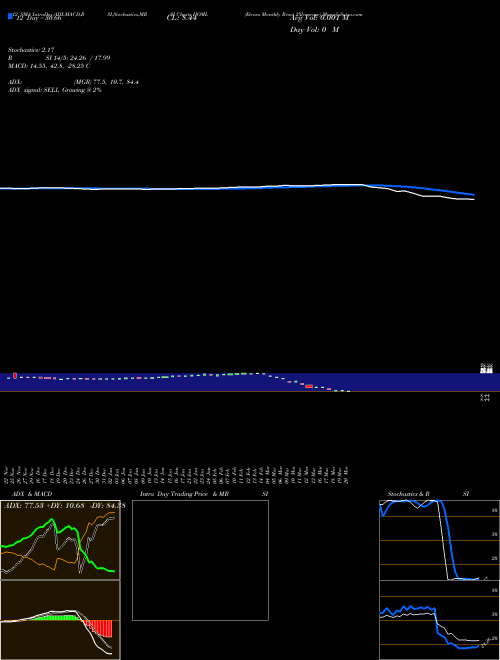Select the 'ADX signal: SELL' text
The height and width of the screenshot is (660, 500).
(34, 90)
